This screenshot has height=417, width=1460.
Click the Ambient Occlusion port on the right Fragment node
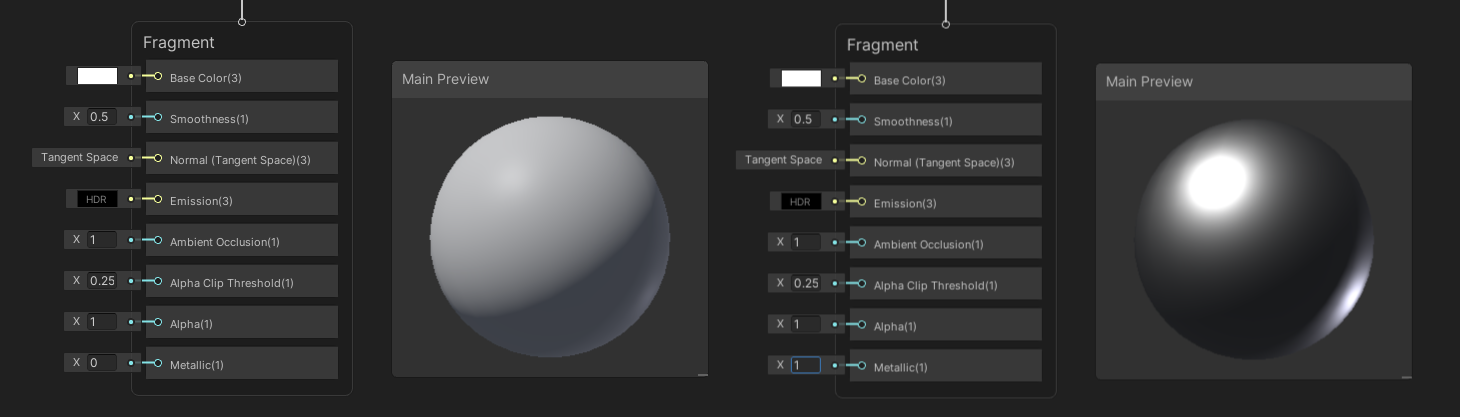[862, 244]
